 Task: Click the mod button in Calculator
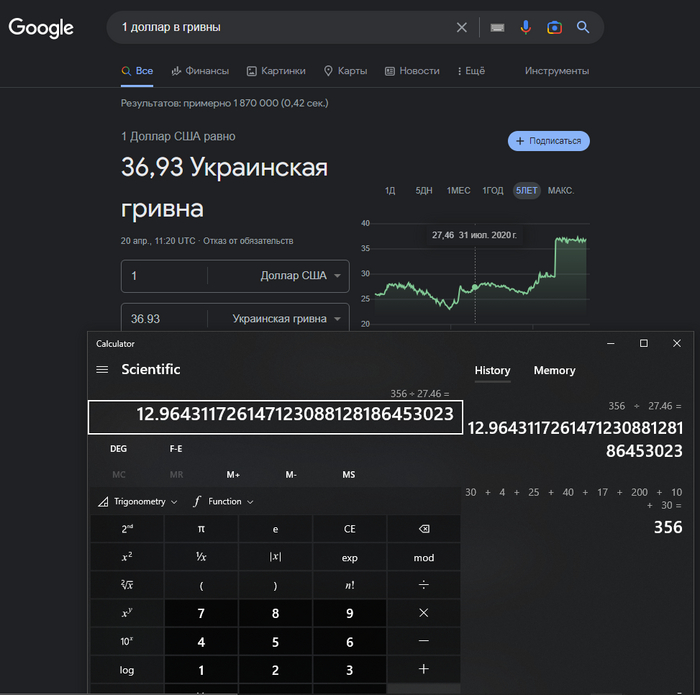(x=424, y=557)
